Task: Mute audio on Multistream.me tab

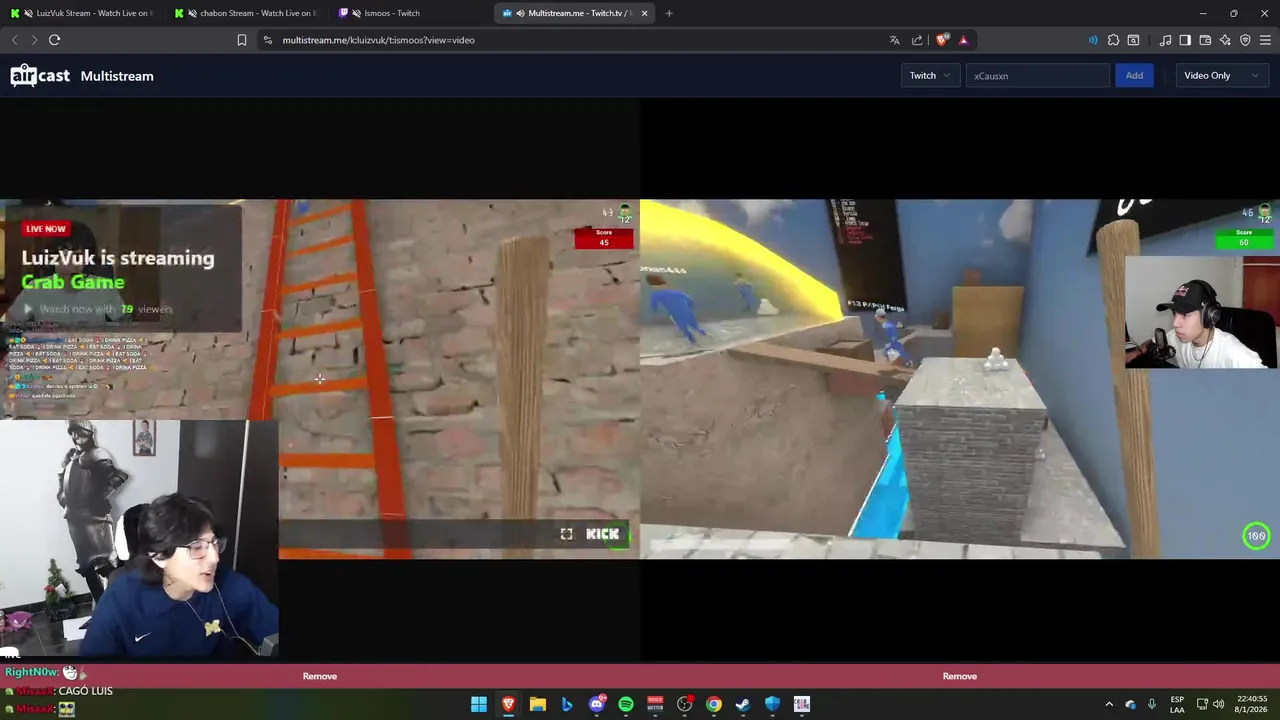Action: point(520,13)
